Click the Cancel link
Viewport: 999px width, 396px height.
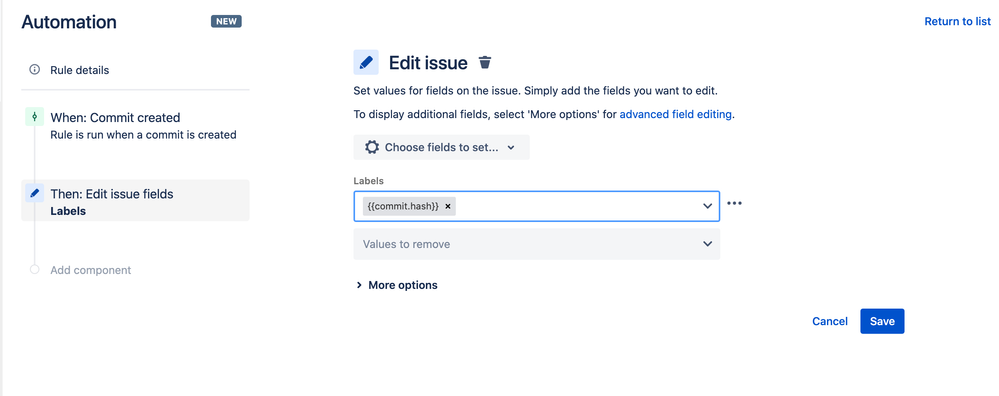click(x=830, y=322)
